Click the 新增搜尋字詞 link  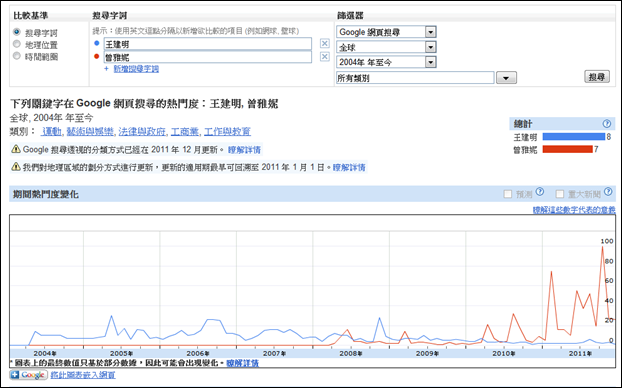(136, 69)
